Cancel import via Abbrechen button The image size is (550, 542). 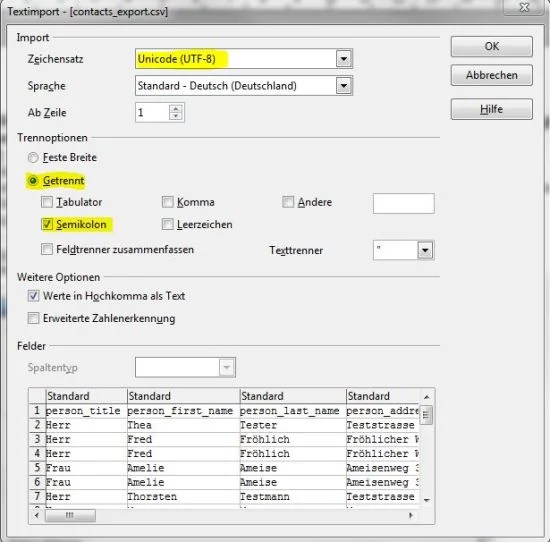491,75
